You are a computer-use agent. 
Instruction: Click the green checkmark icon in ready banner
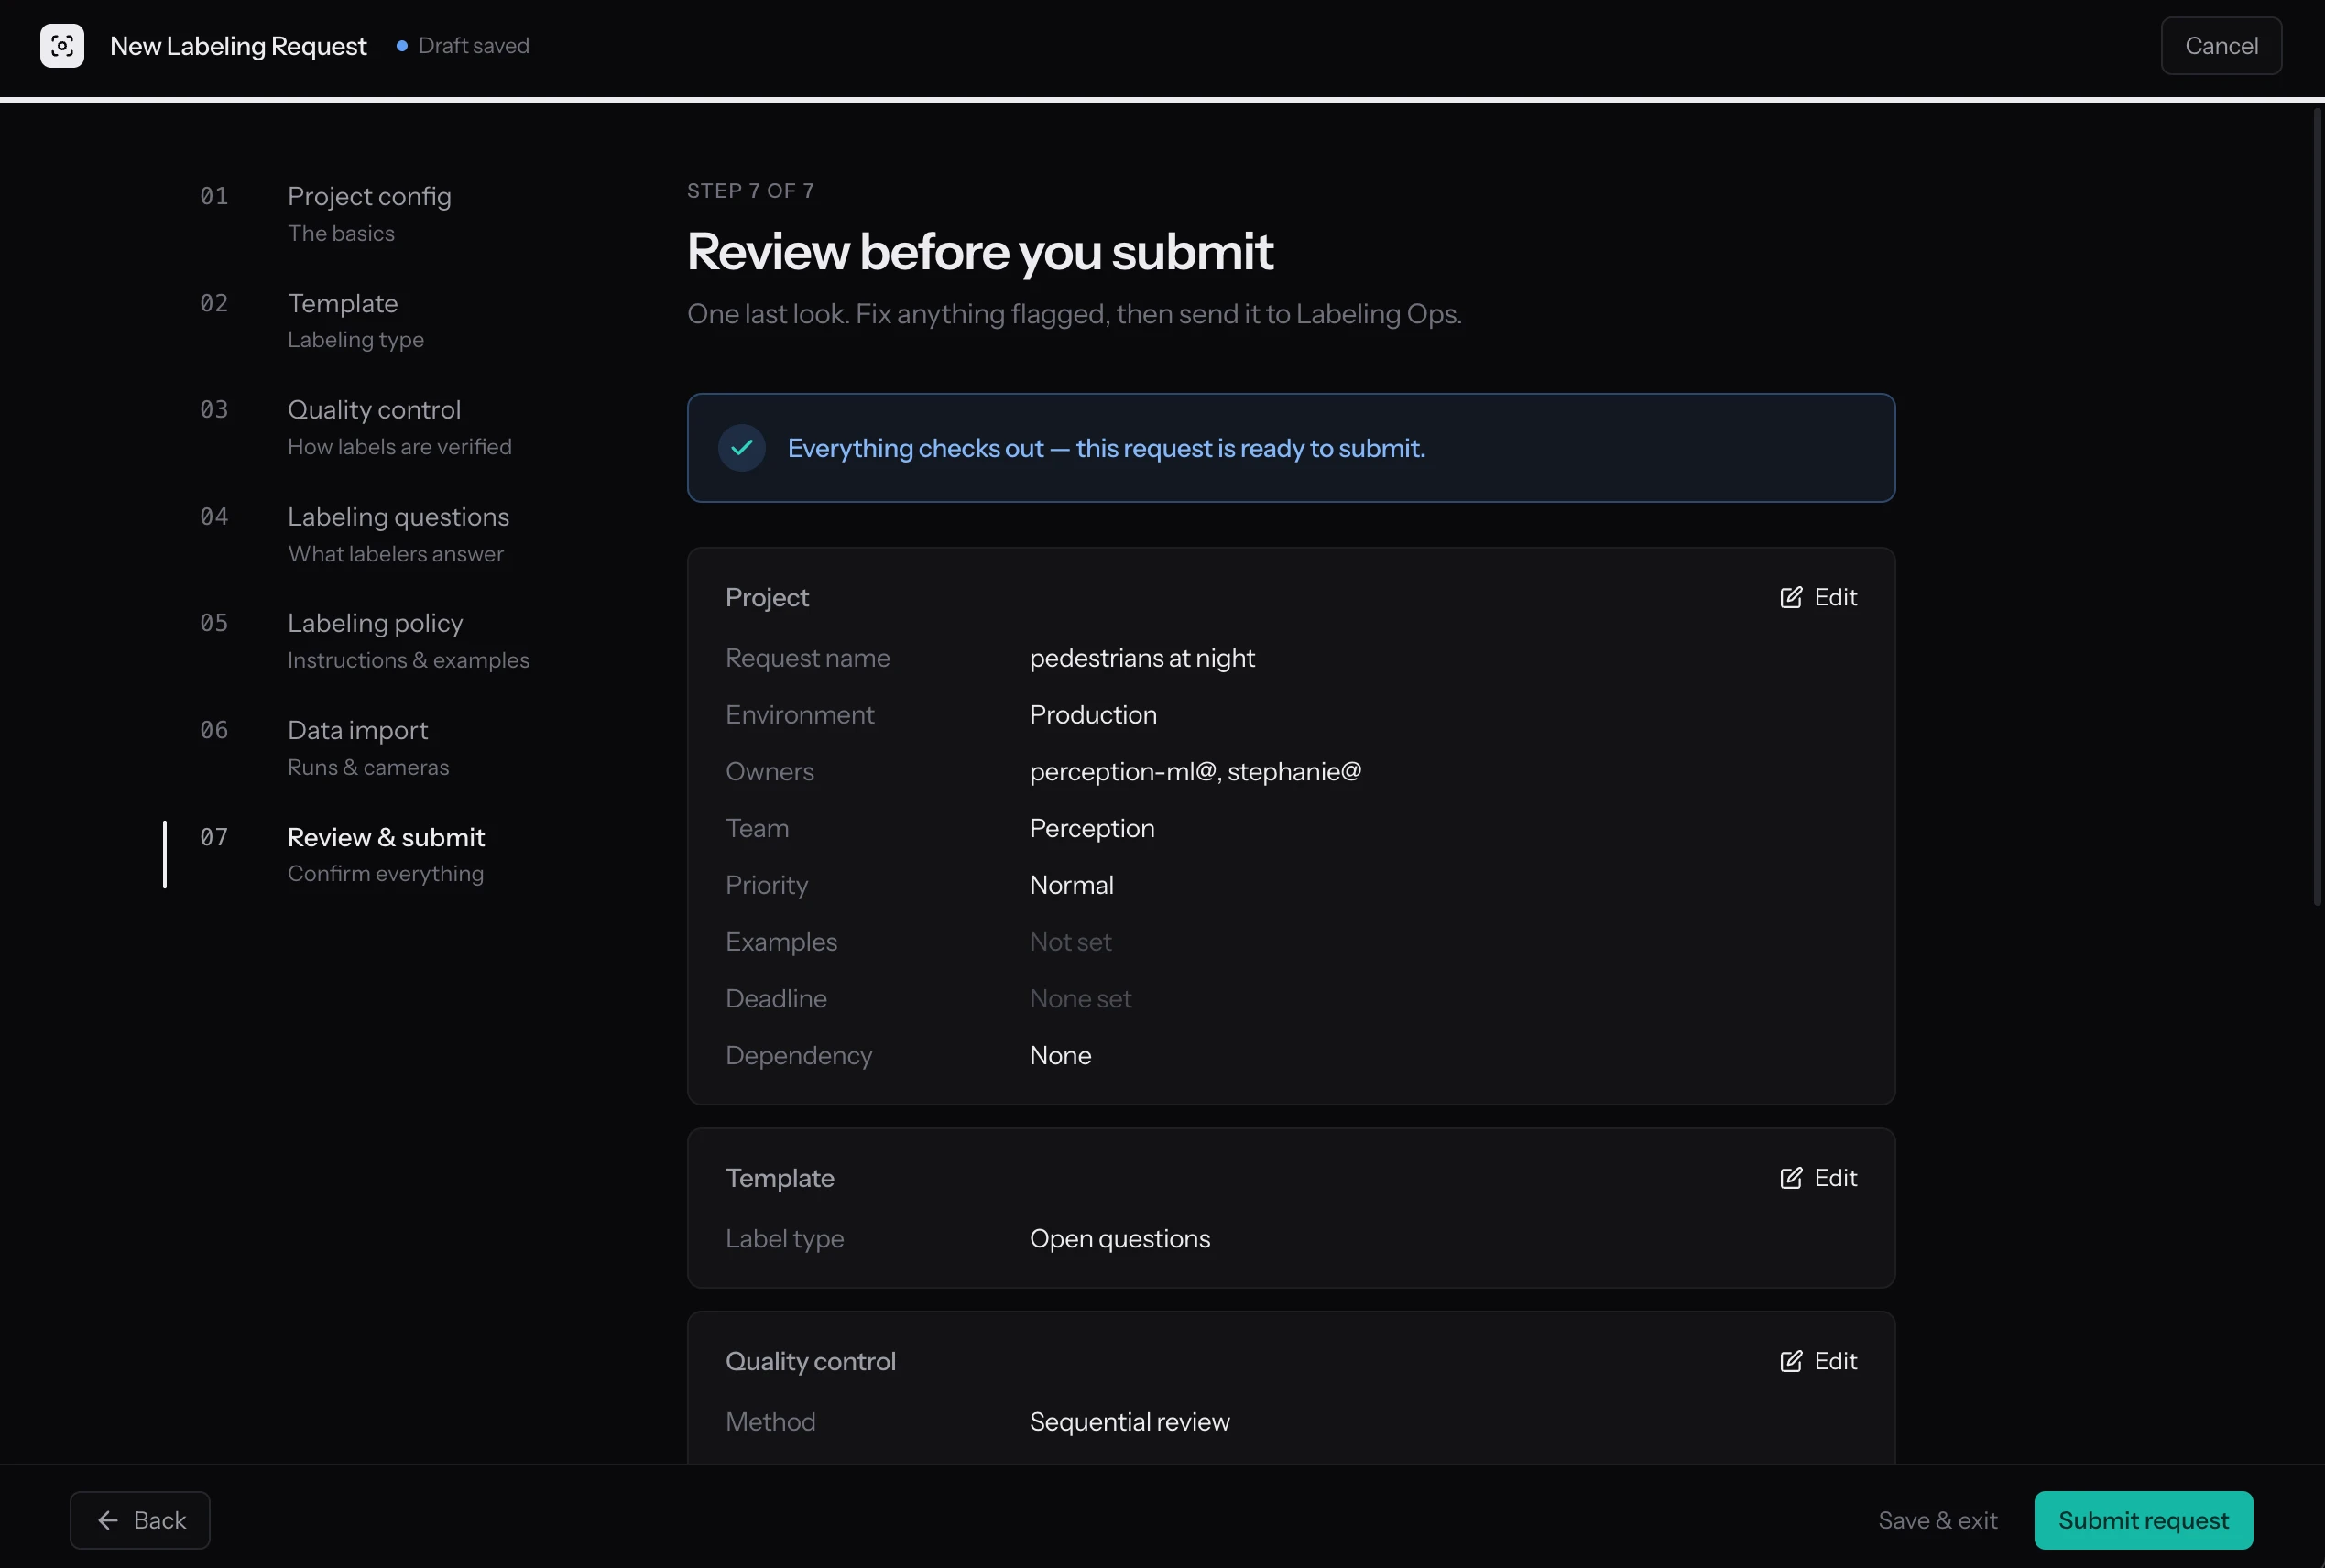(x=742, y=448)
